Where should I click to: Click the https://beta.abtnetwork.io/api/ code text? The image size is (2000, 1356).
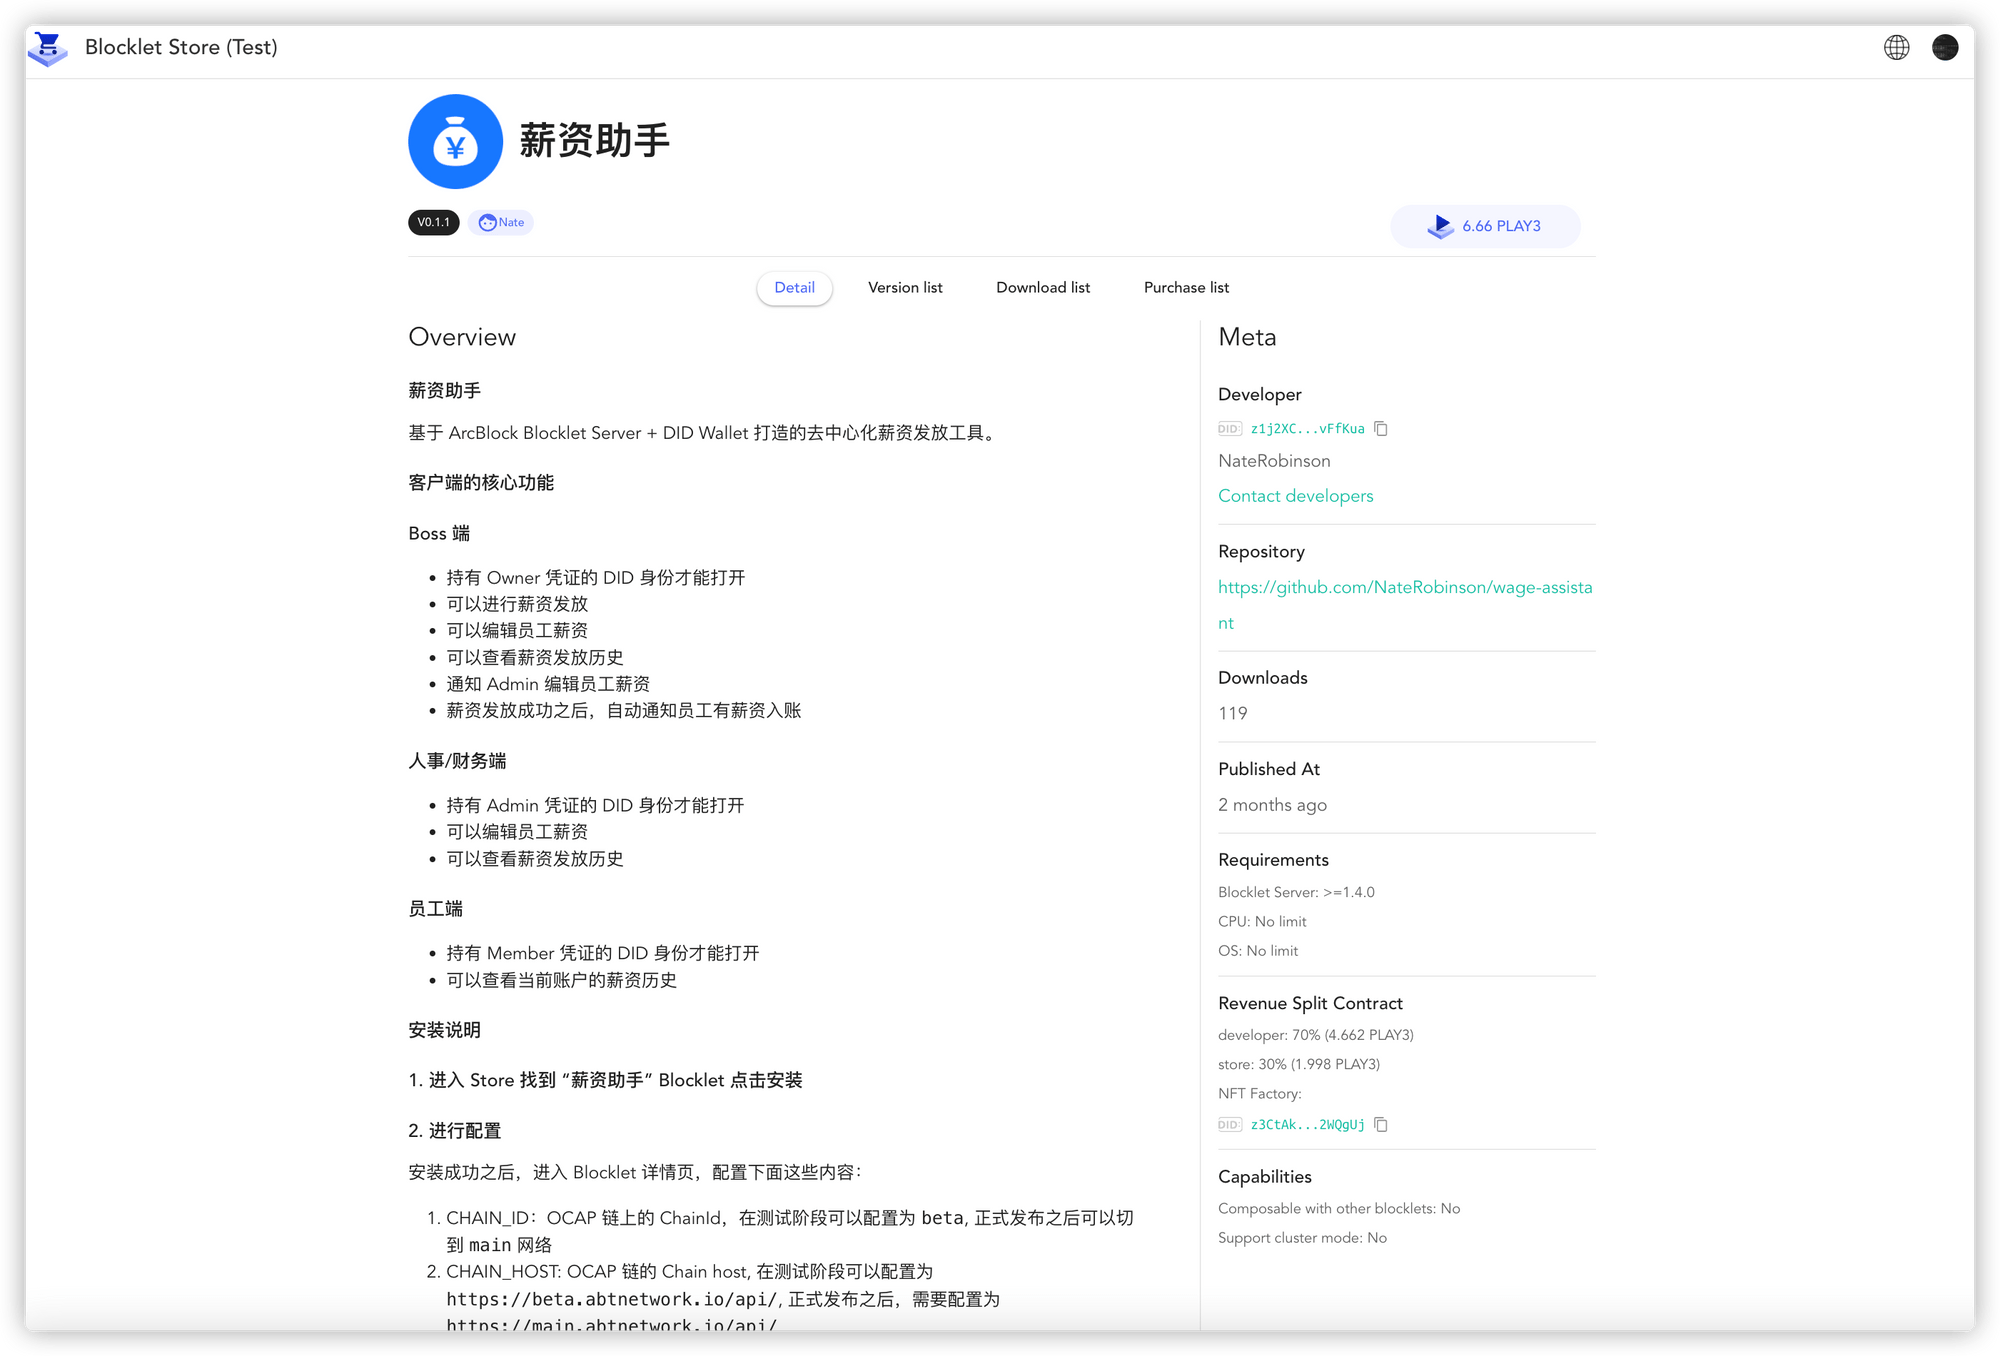pyautogui.click(x=611, y=1299)
